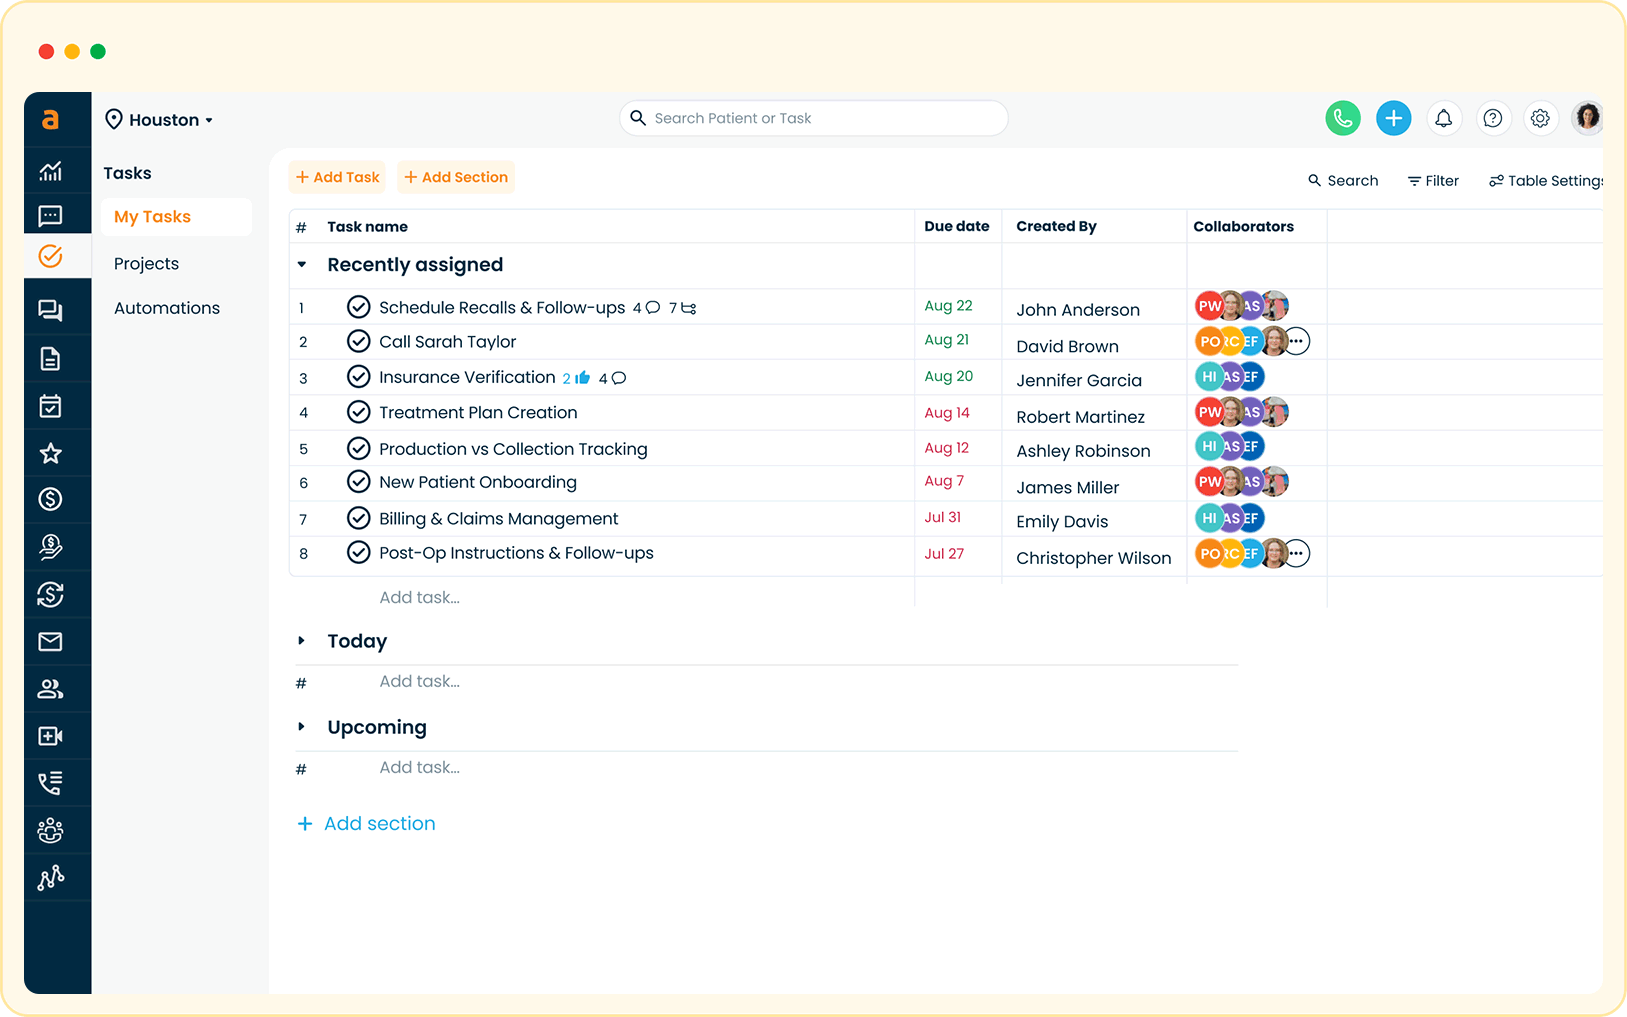Toggle completion for New Patient Onboarding
1627x1017 pixels.
358,482
